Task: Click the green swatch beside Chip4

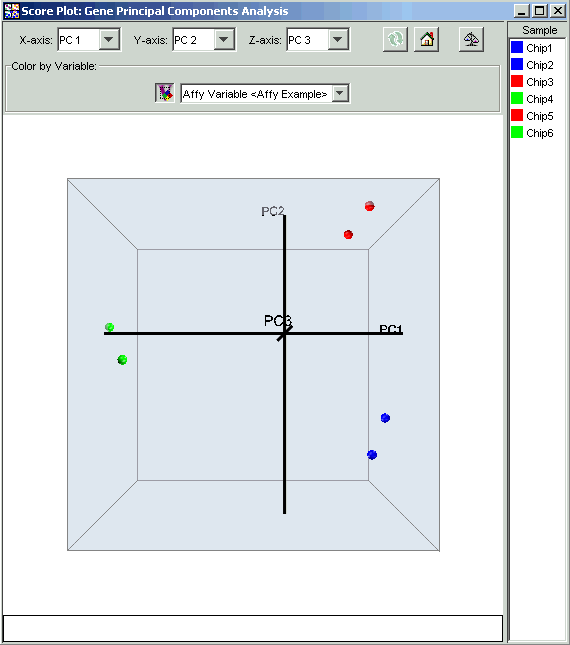Action: click(517, 98)
